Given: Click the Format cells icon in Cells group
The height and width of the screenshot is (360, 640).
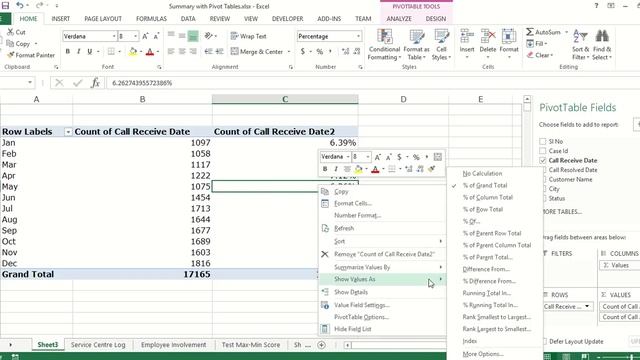Looking at the screenshot, I should point(509,37).
